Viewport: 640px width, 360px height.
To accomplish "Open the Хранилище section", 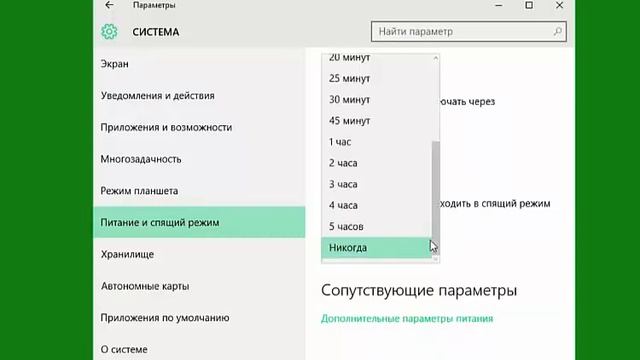I will pos(199,254).
